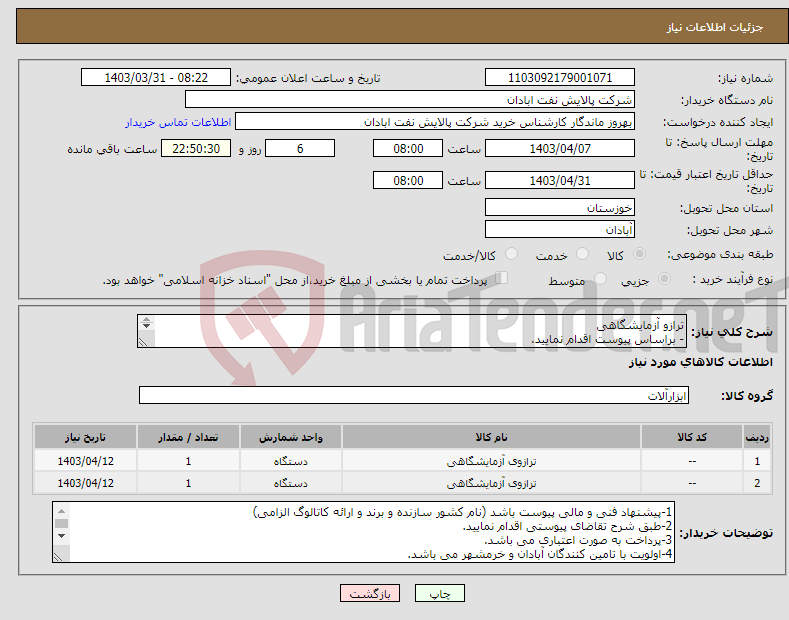Click دستگاه unit in row 2
The image size is (789, 620).
coord(291,483)
